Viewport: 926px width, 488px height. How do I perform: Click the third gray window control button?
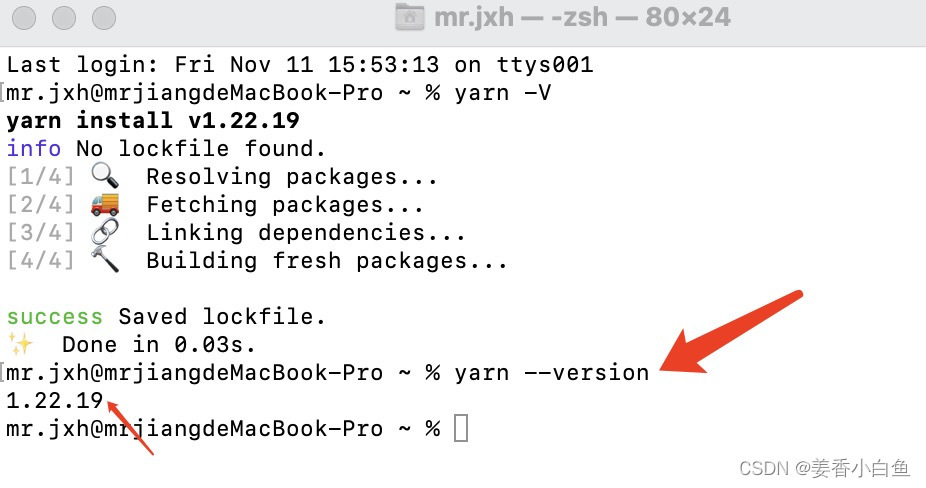104,18
